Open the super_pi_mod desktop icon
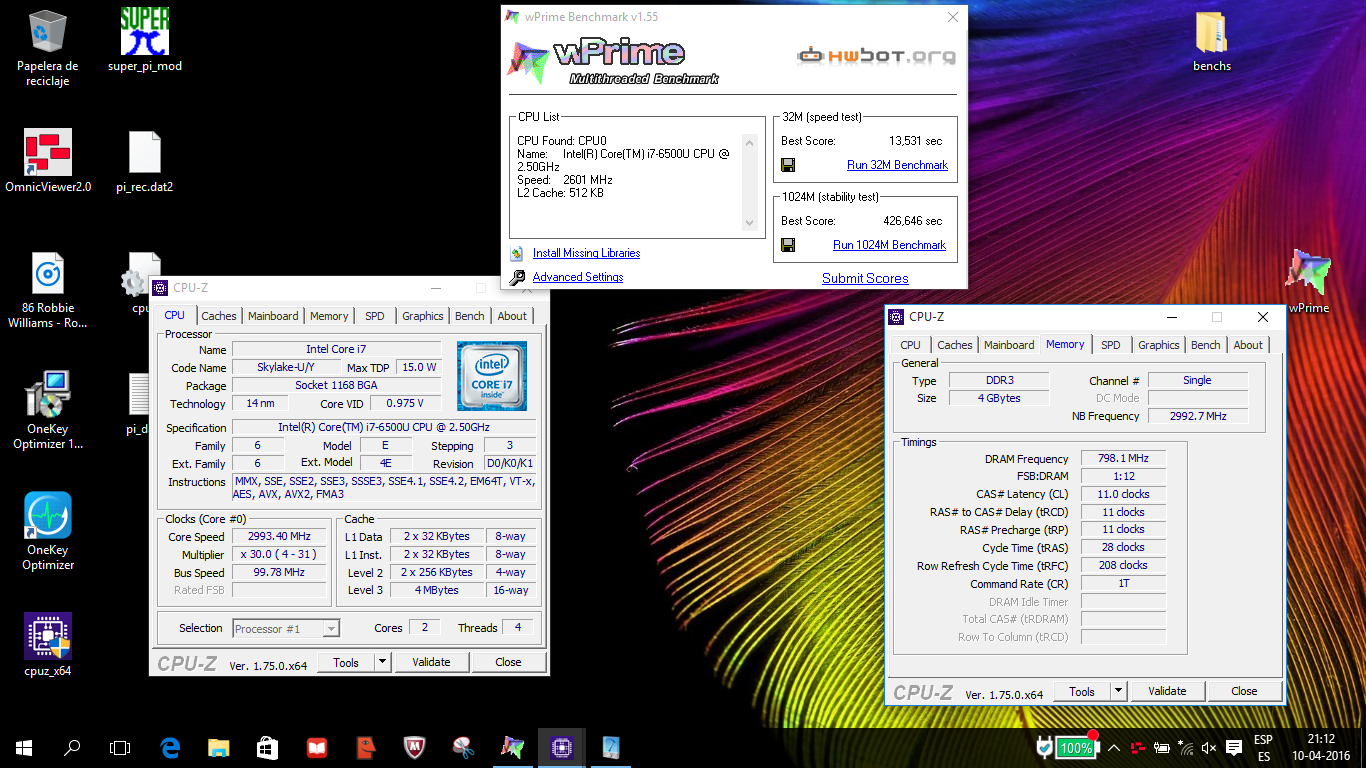1366x768 pixels. click(x=145, y=40)
